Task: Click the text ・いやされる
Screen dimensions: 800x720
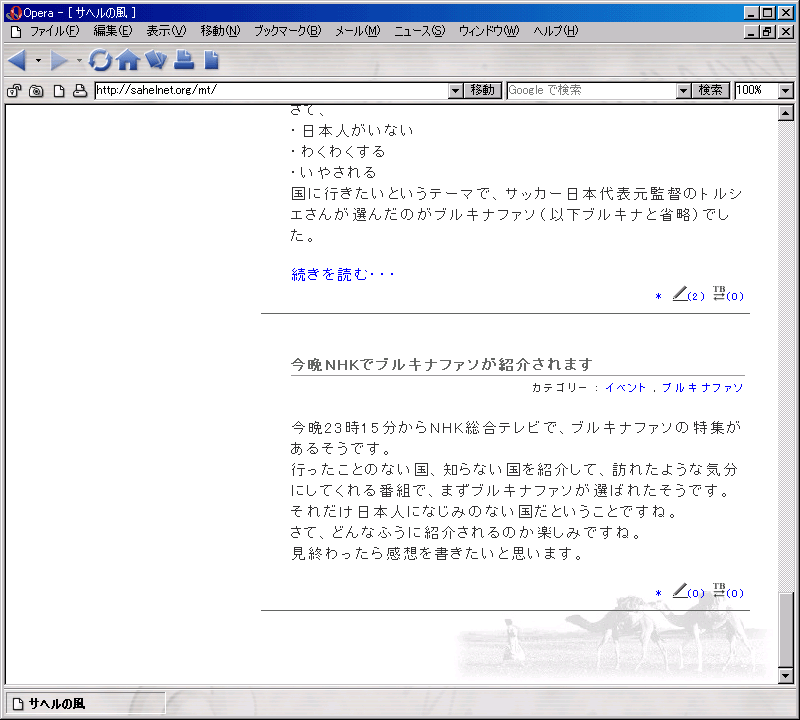Action: [334, 172]
